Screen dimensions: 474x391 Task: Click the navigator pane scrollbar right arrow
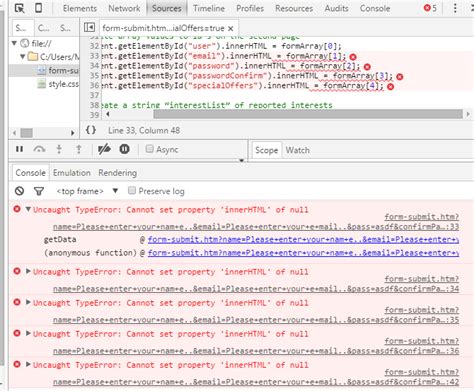(72, 133)
